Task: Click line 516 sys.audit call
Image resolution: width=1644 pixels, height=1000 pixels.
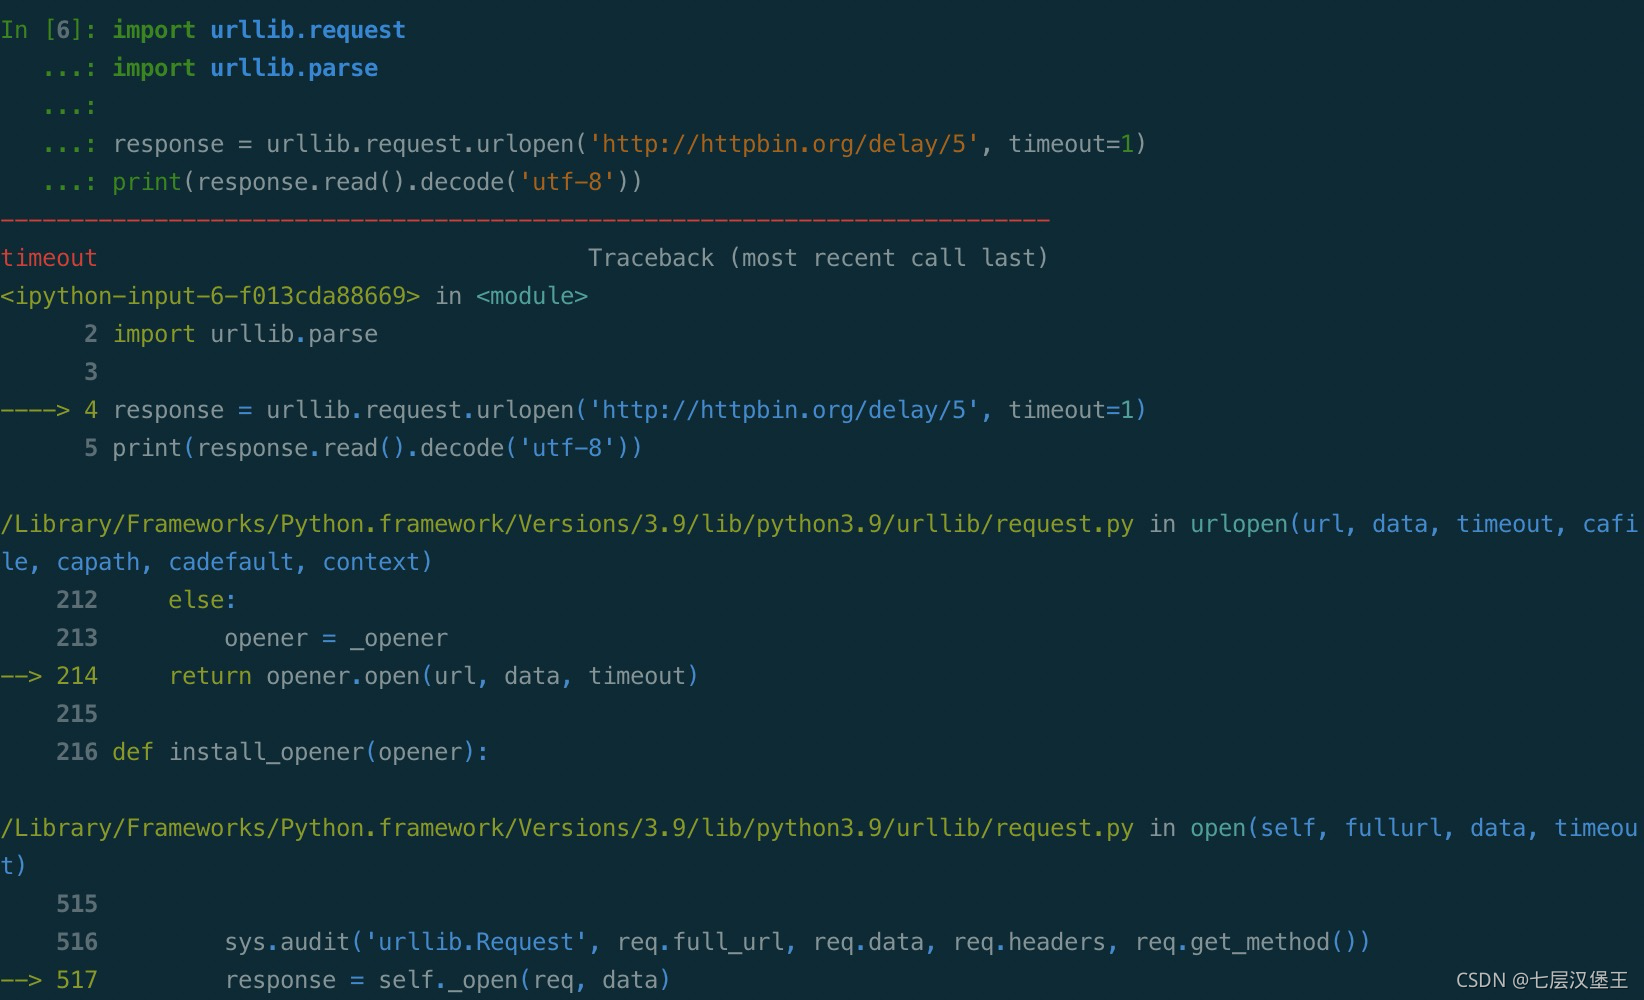Action: (797, 942)
